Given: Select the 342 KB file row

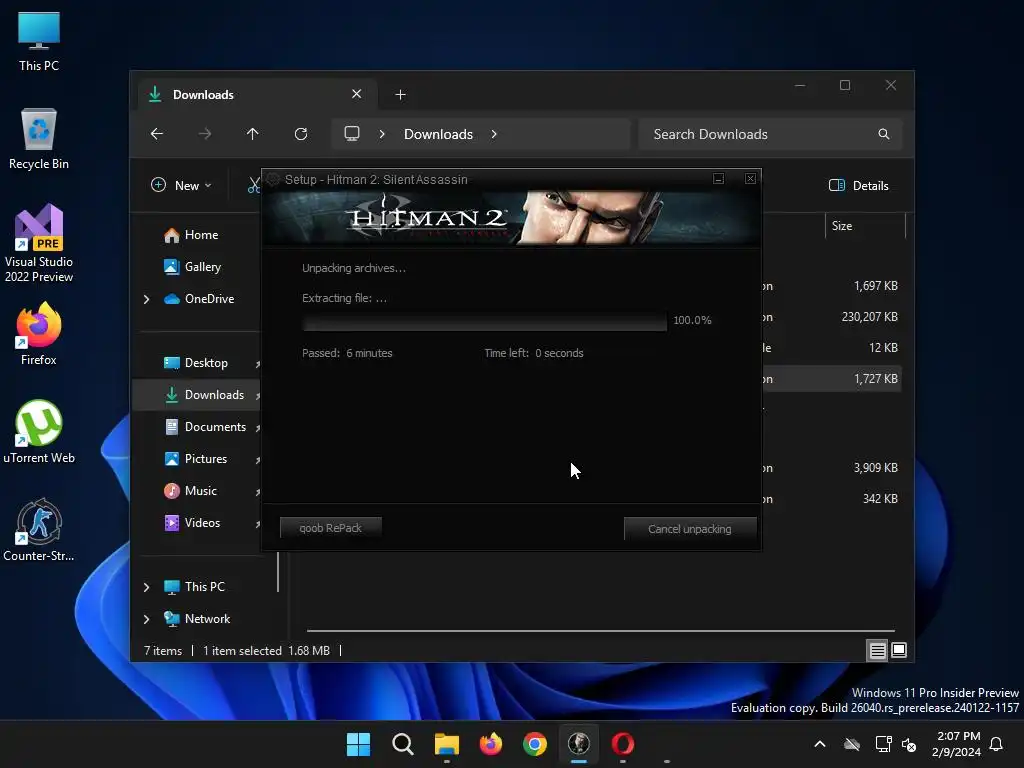Looking at the screenshot, I should 833,499.
